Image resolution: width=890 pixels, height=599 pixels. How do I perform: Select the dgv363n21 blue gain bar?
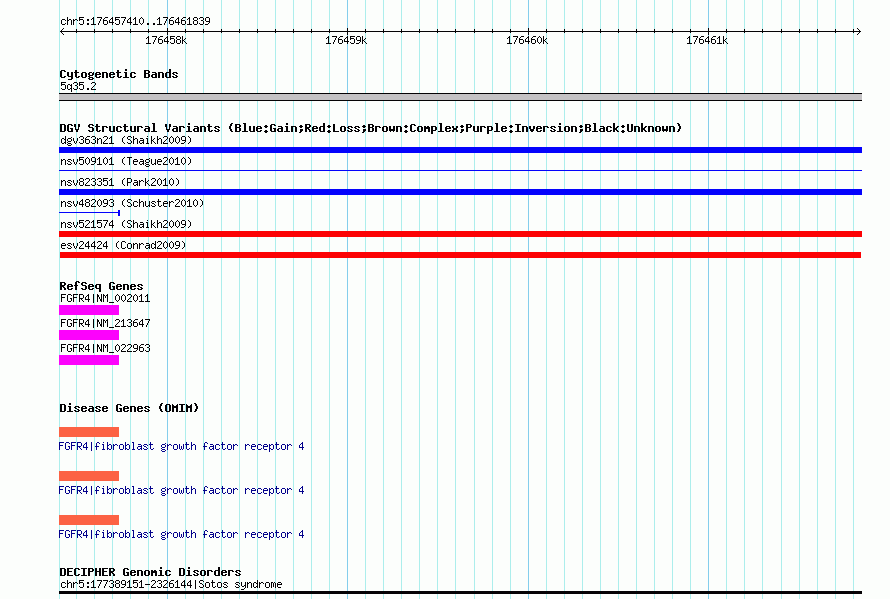pyautogui.click(x=460, y=150)
